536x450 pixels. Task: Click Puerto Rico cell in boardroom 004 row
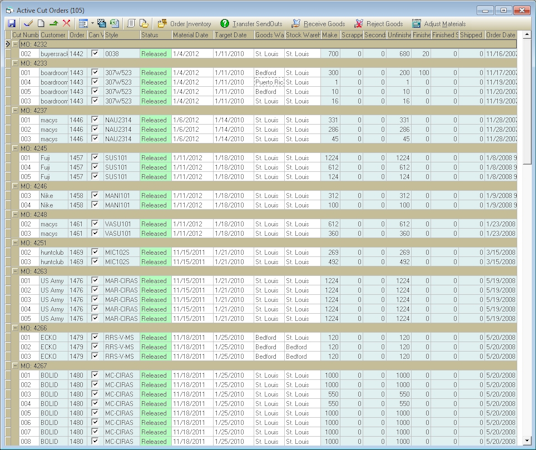(x=269, y=82)
